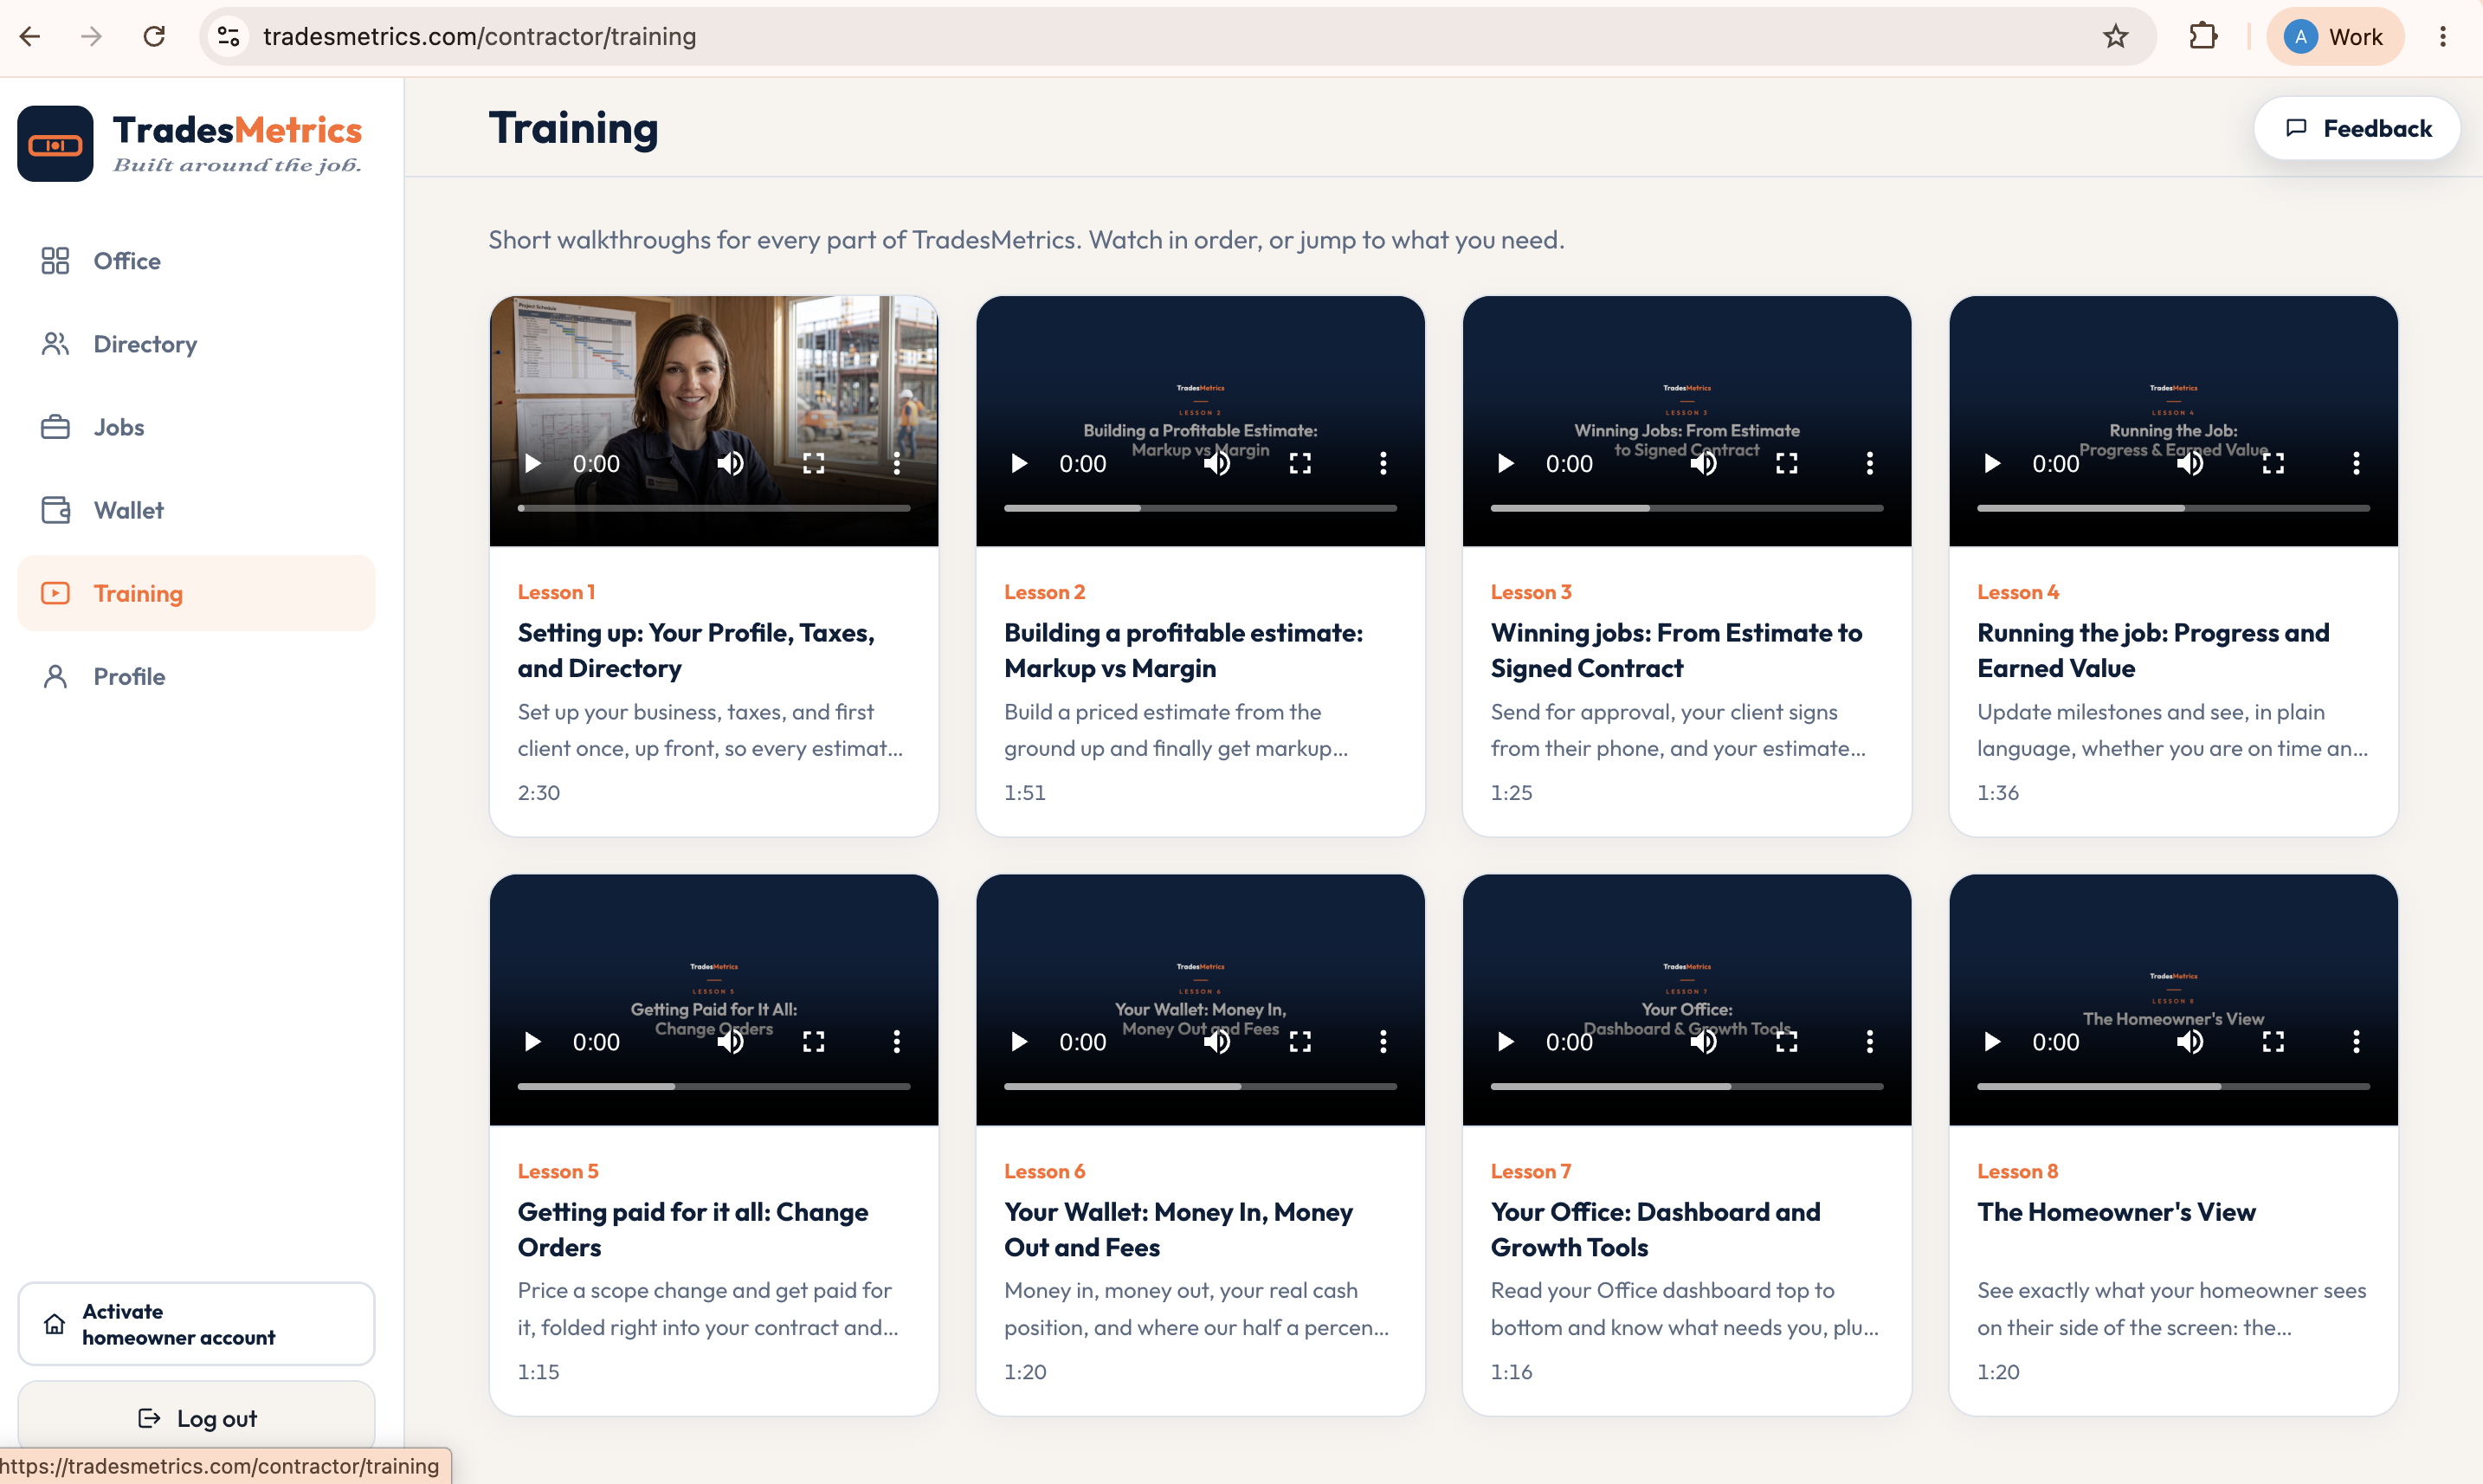Open more options on Lesson 8 video
Viewport: 2483px width, 1484px height.
[x=2356, y=1042]
